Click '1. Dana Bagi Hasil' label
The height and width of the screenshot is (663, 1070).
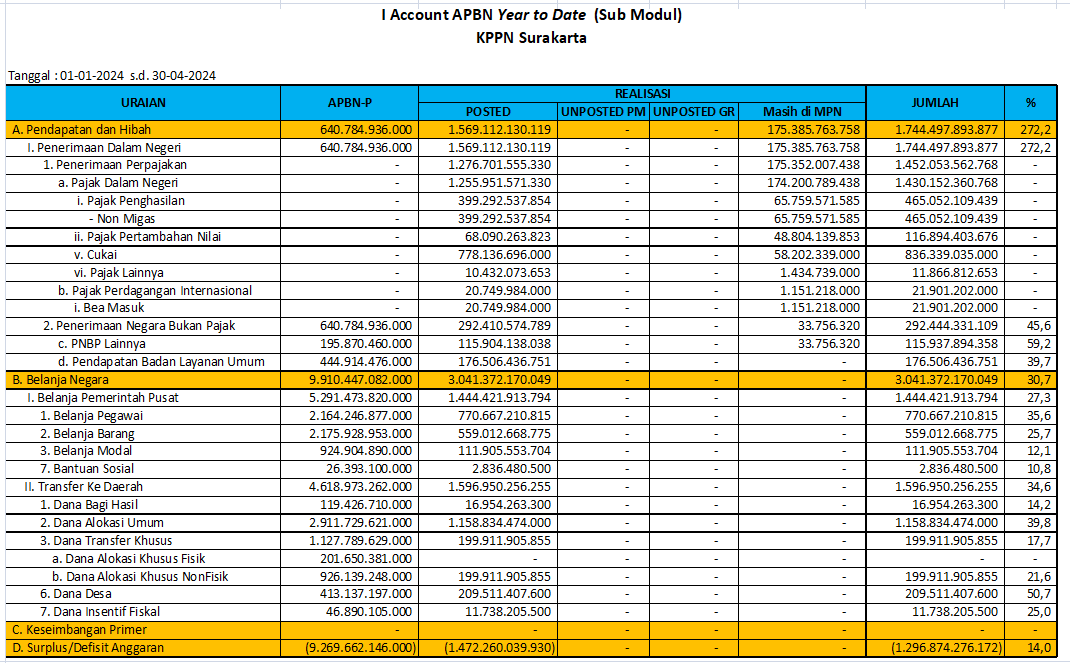[89, 505]
